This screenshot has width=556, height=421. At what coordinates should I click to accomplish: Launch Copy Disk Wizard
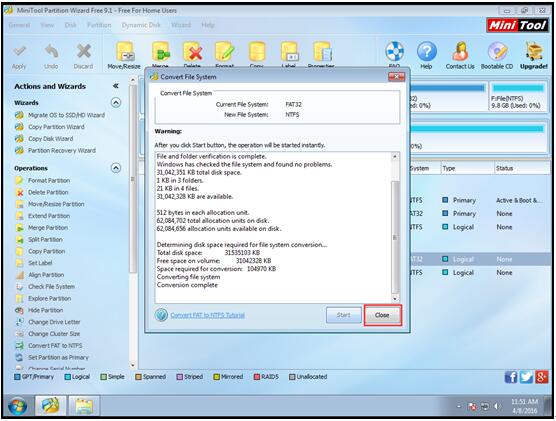pyautogui.click(x=51, y=139)
